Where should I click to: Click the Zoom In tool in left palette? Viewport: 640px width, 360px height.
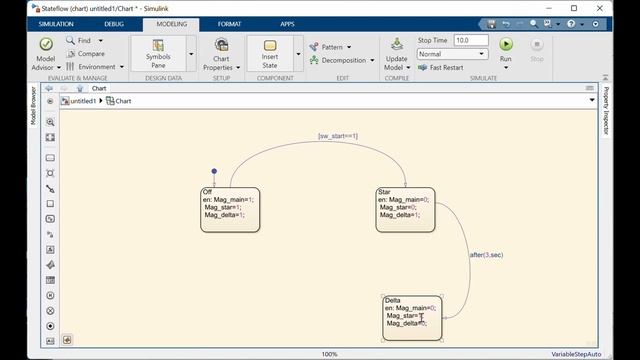point(50,122)
